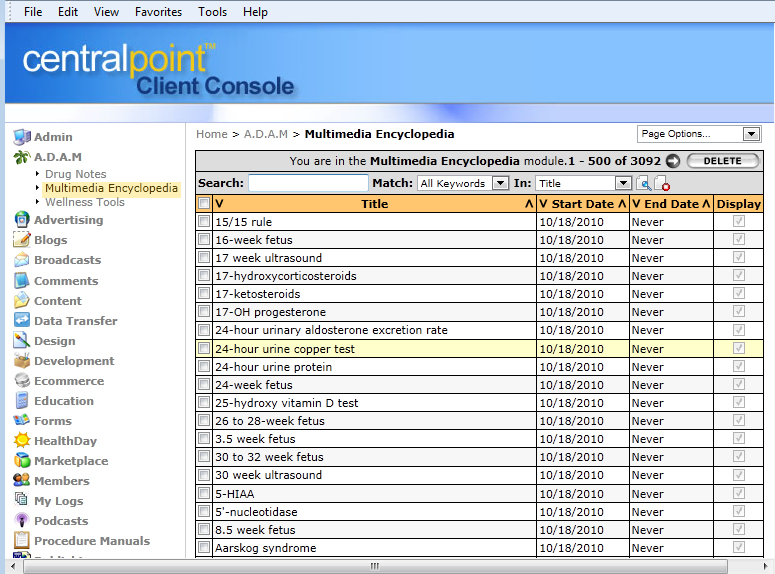This screenshot has height=574, width=775.
Task: Open the In Title dropdown
Action: tap(584, 183)
